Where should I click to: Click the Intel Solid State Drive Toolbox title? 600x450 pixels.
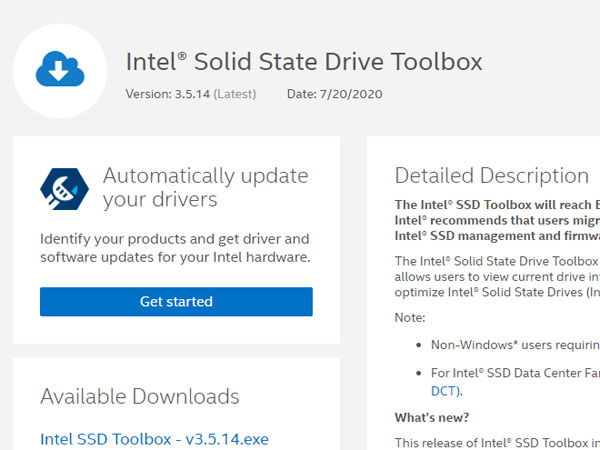pos(304,62)
